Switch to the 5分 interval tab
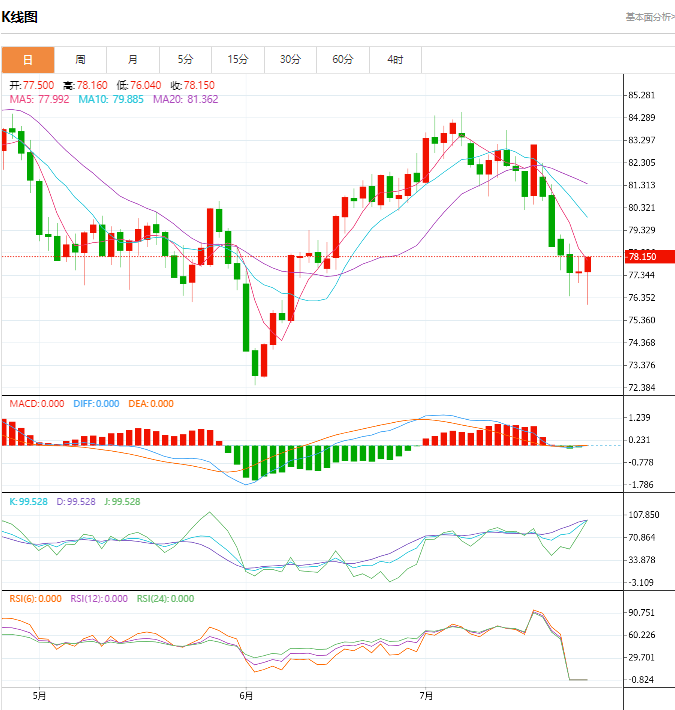This screenshot has height=710, width=675. click(x=185, y=60)
